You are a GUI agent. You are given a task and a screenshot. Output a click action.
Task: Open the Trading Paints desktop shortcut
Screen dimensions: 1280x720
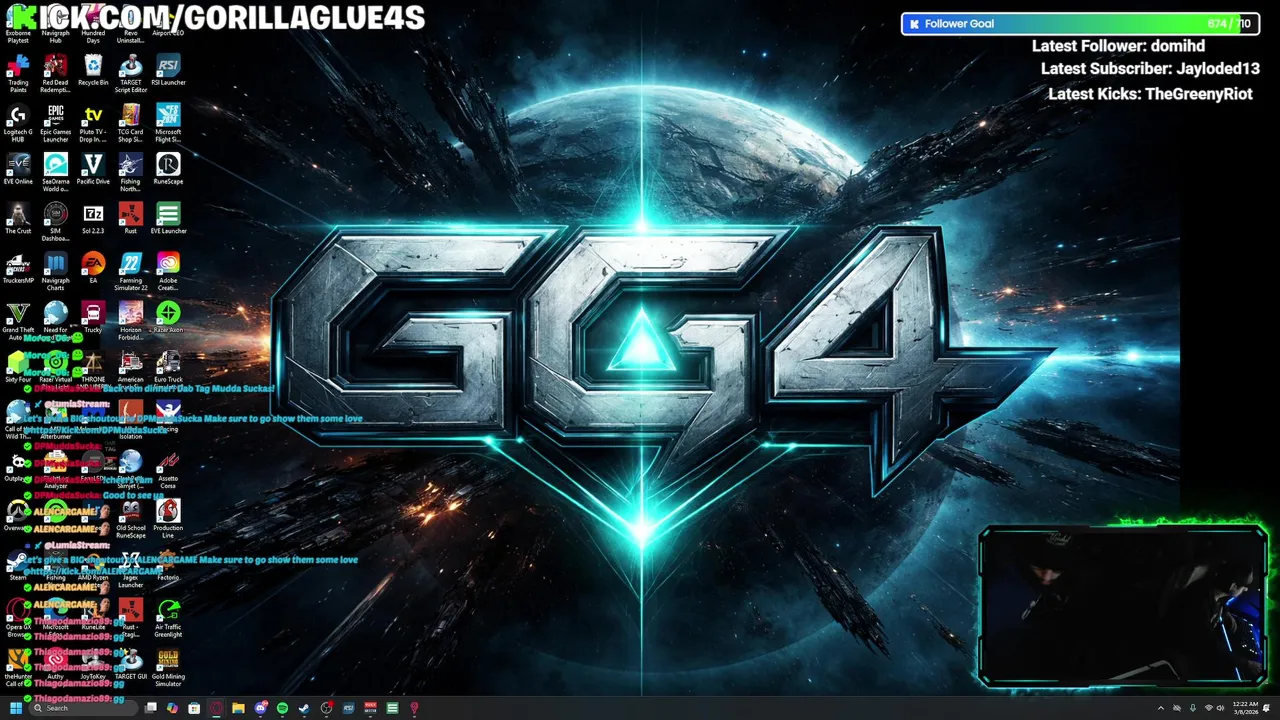click(18, 71)
